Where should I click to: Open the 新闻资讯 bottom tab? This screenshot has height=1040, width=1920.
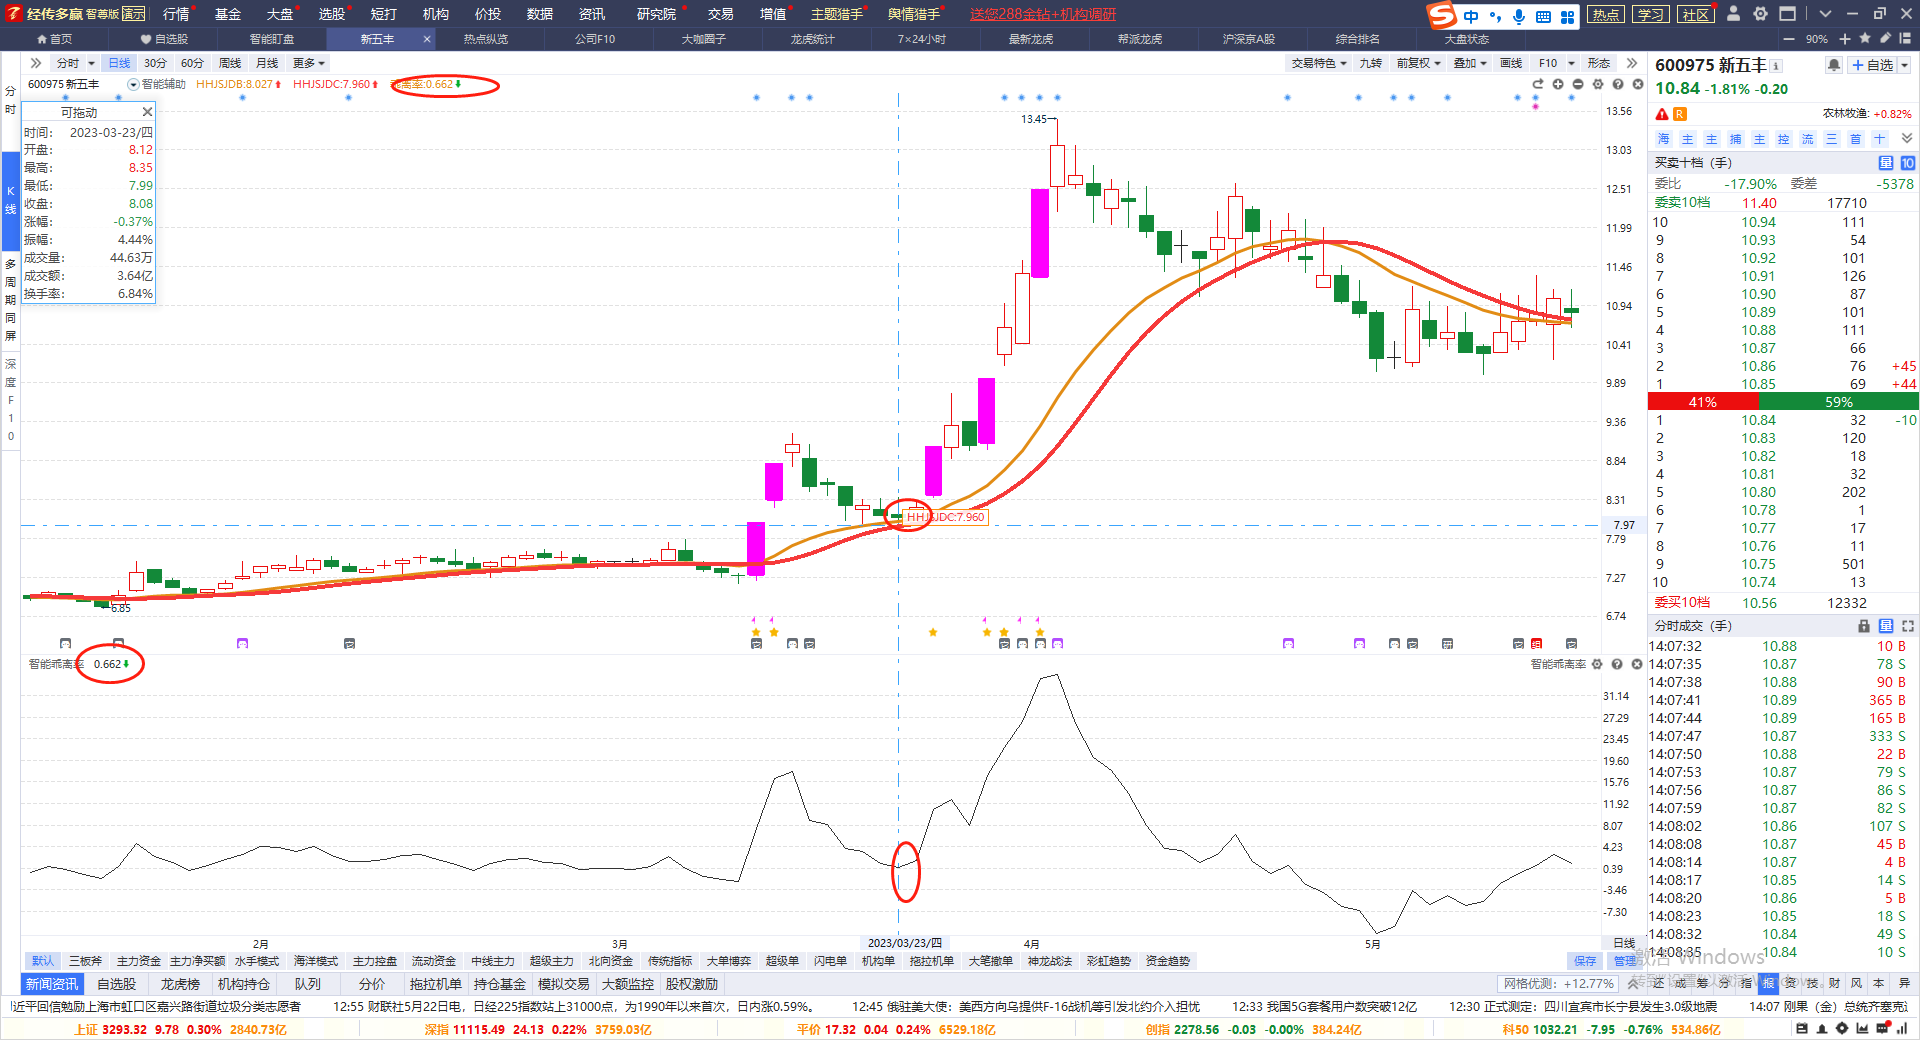pos(51,984)
